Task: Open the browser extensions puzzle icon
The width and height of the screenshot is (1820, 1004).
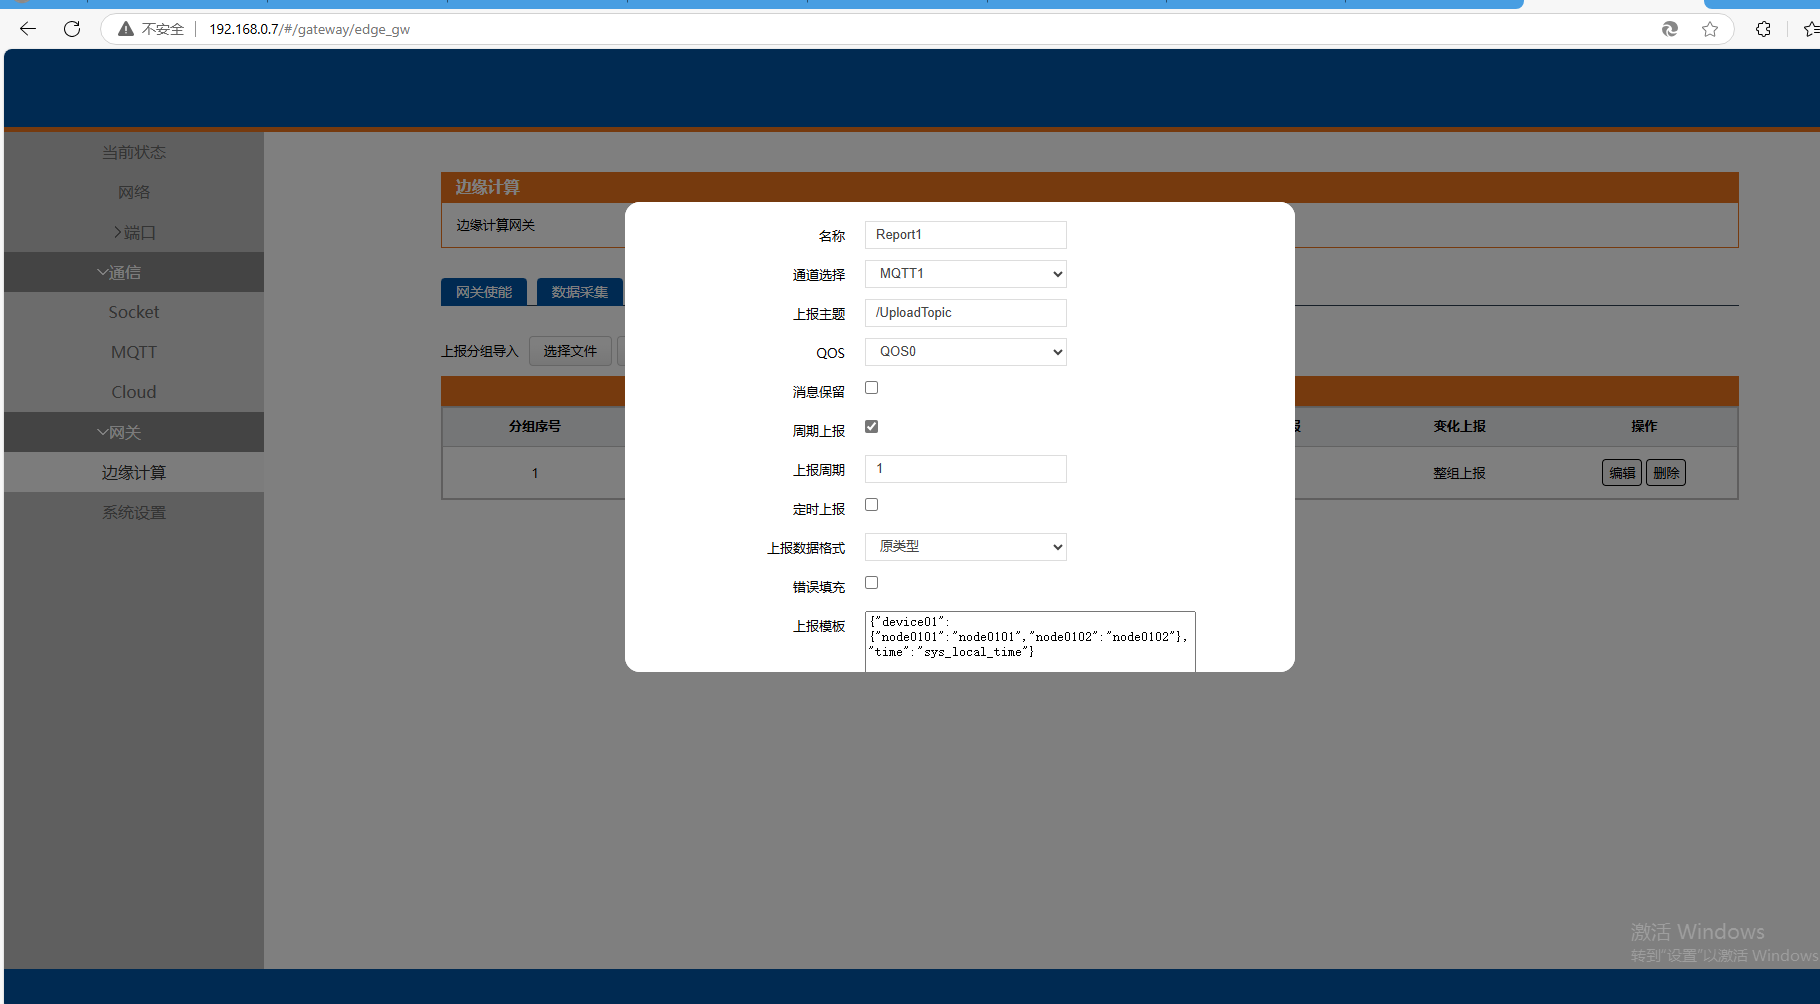Action: 1763,29
